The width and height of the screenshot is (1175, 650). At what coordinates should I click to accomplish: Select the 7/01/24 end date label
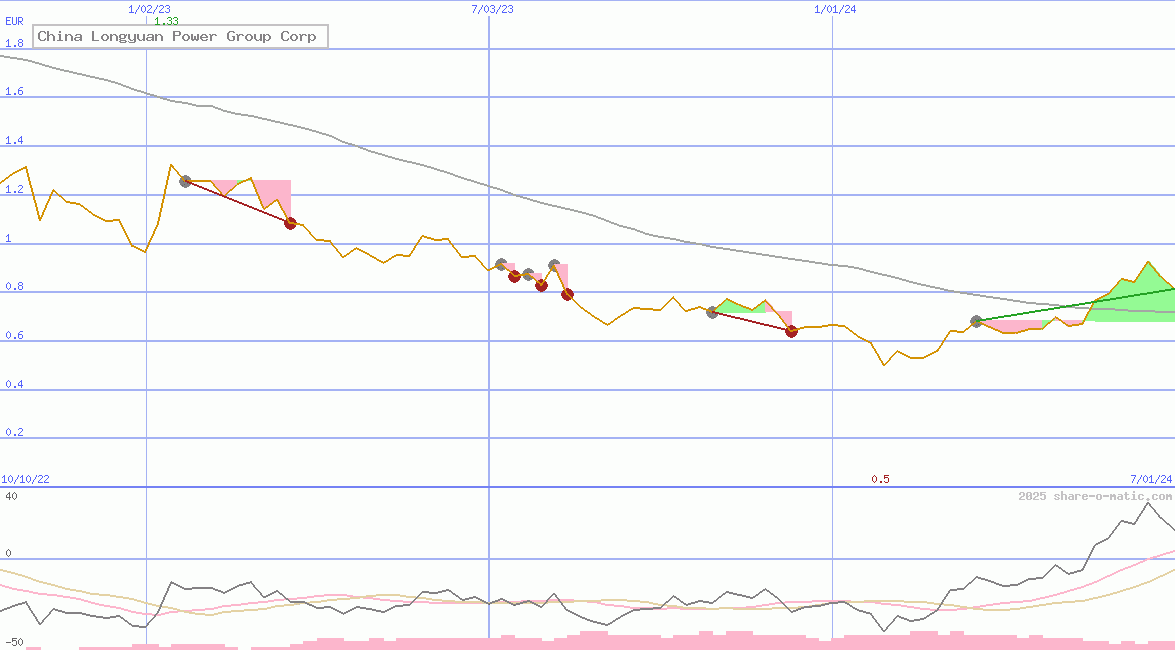[1150, 480]
